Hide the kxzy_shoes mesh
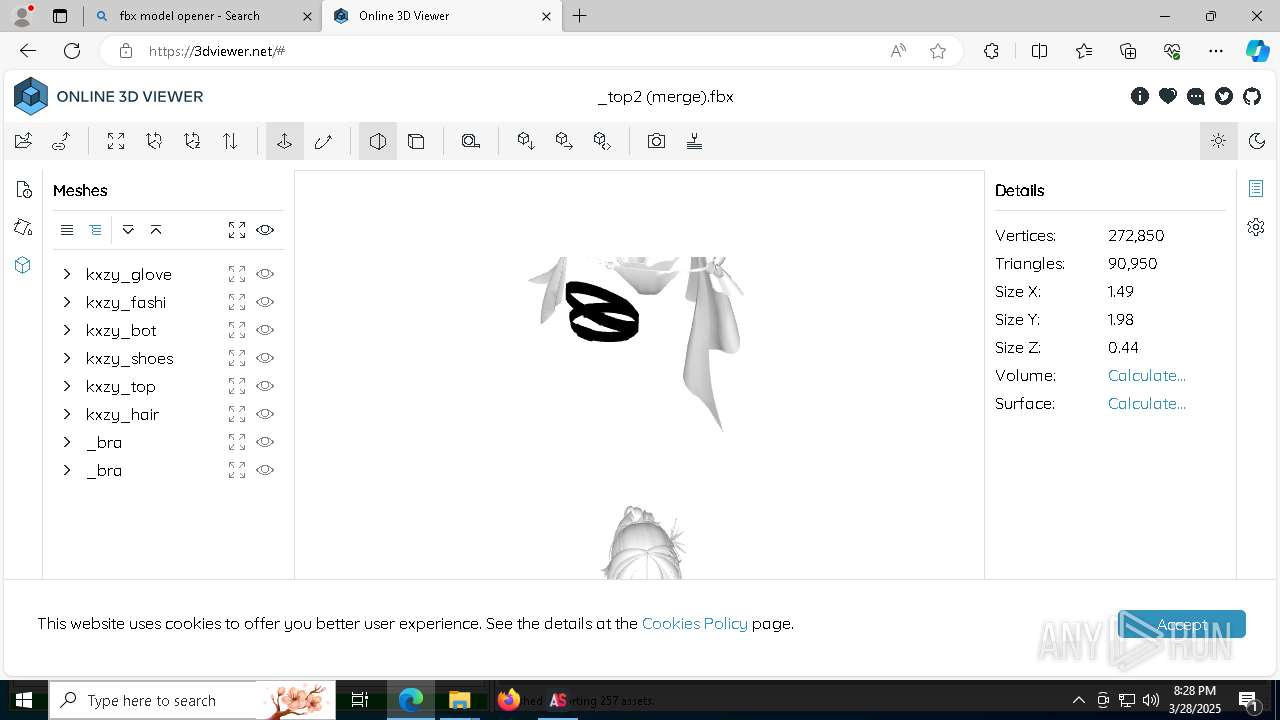This screenshot has width=1280, height=720. click(265, 358)
